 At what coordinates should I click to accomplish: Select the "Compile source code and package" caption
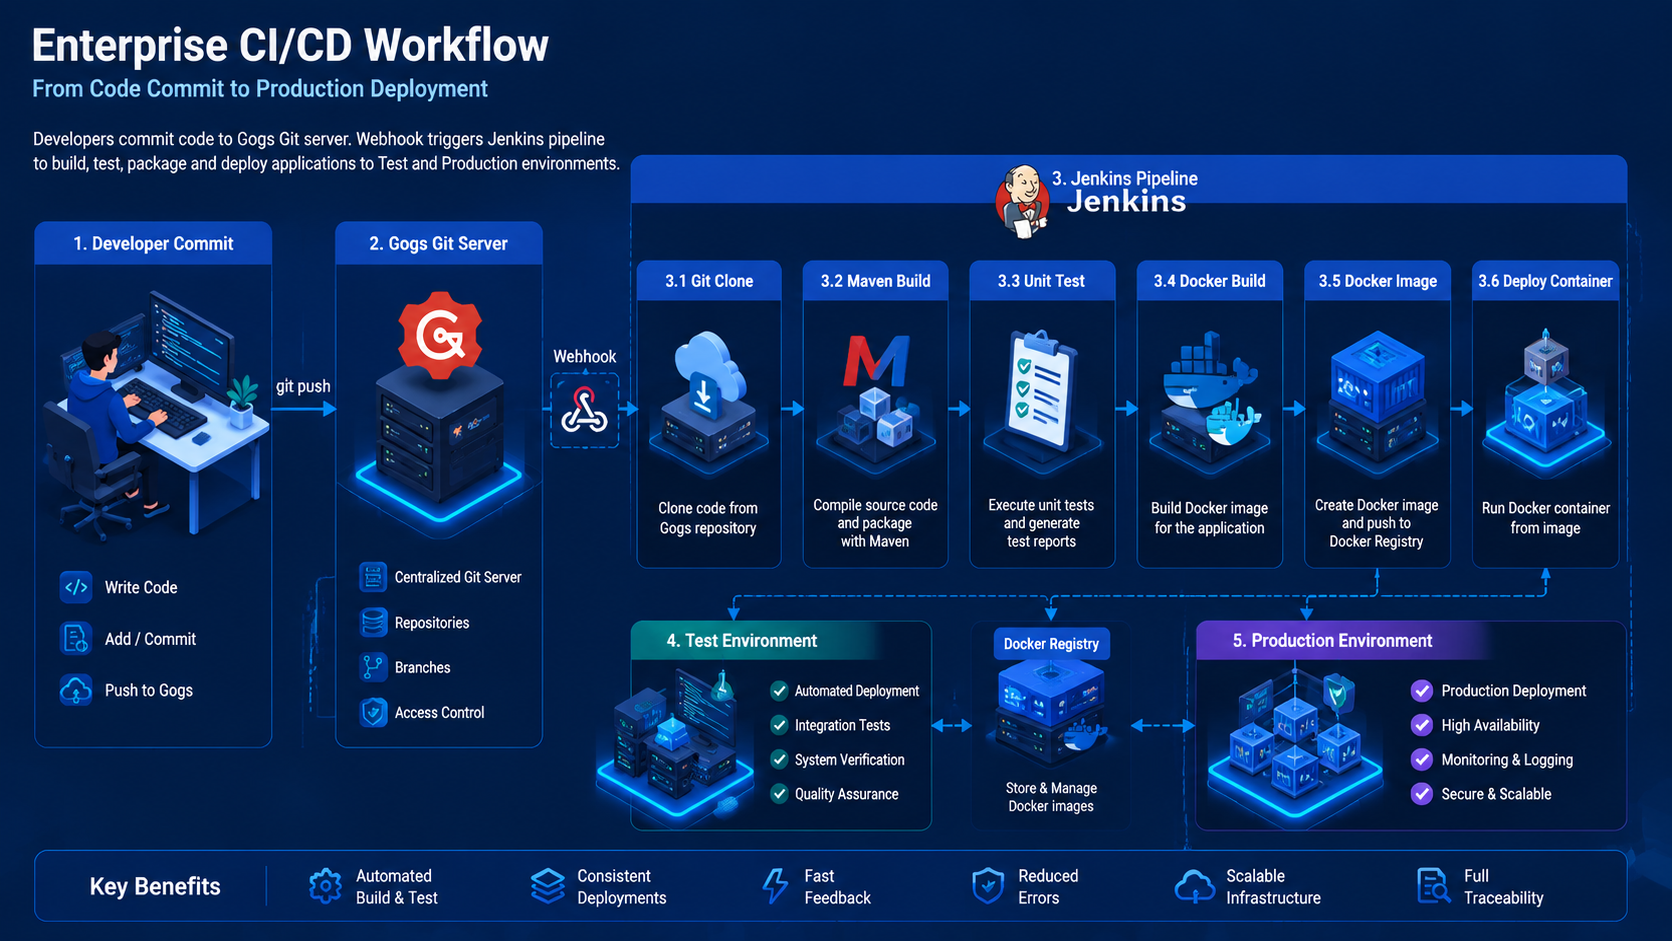click(875, 514)
